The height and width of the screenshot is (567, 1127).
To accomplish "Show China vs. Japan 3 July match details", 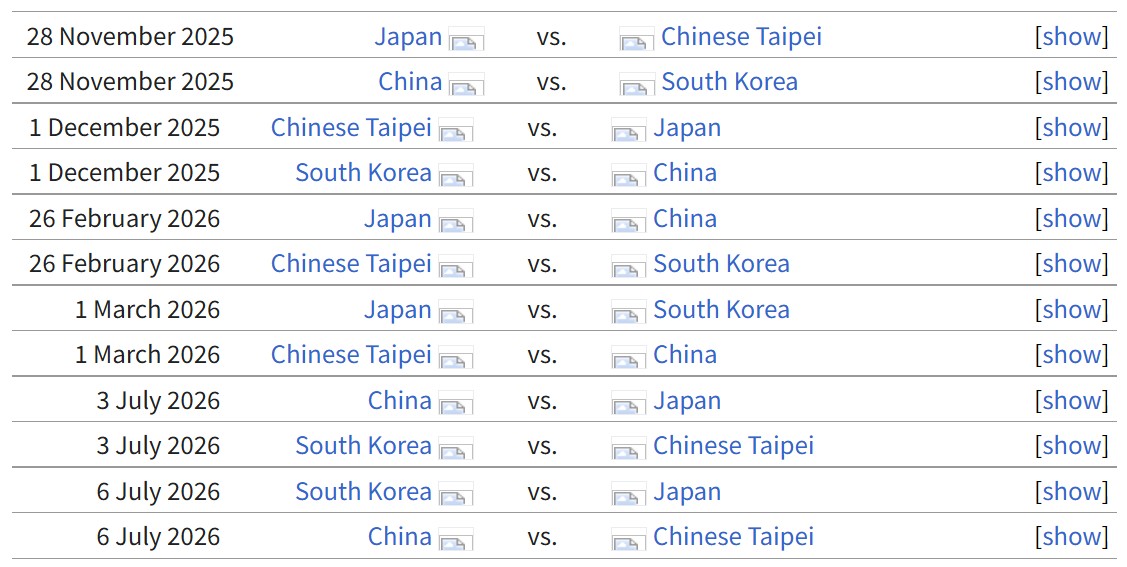I will [1071, 401].
